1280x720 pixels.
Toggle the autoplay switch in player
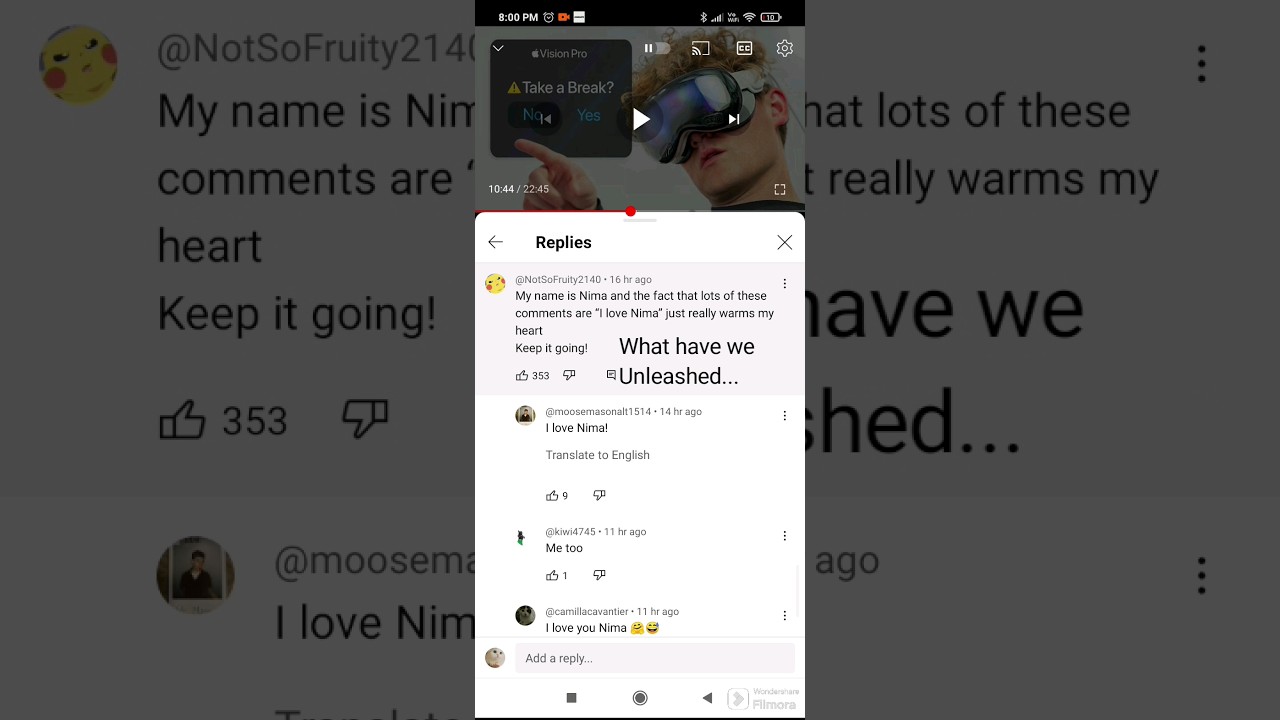[657, 48]
